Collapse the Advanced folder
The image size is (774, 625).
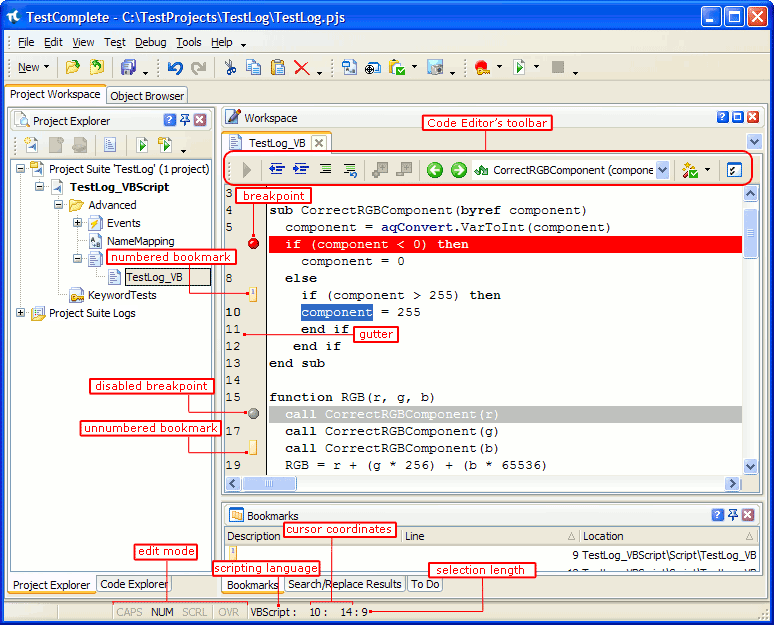[x=59, y=204]
